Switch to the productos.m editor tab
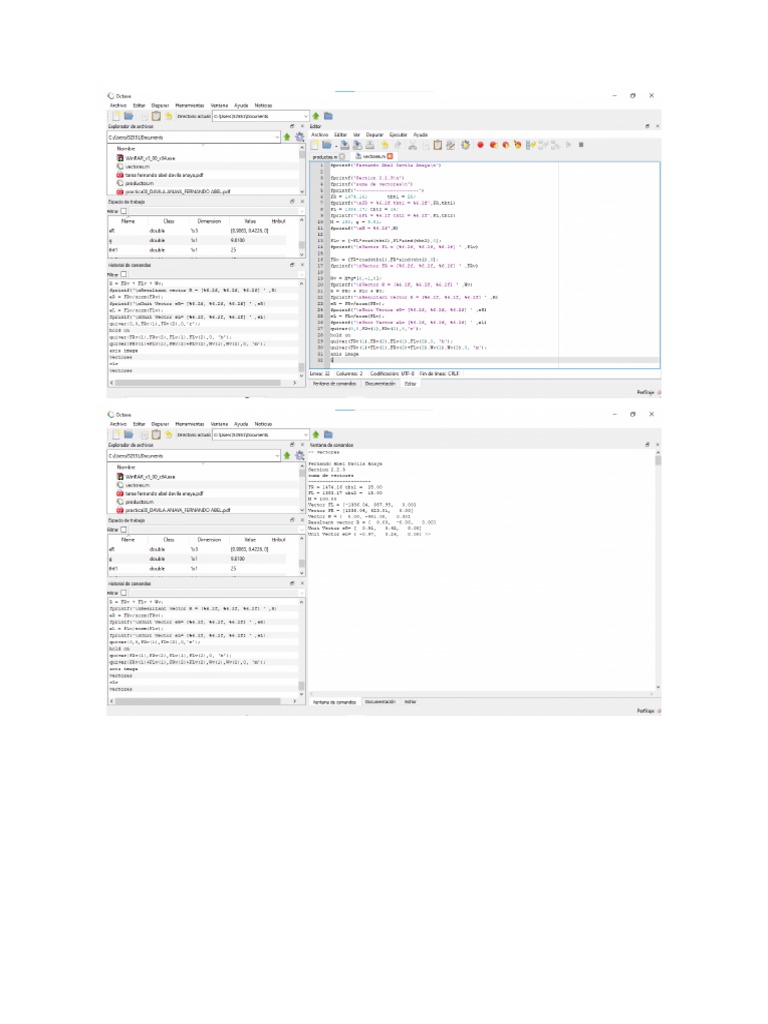Viewport: 768px width, 1024px height. point(325,157)
